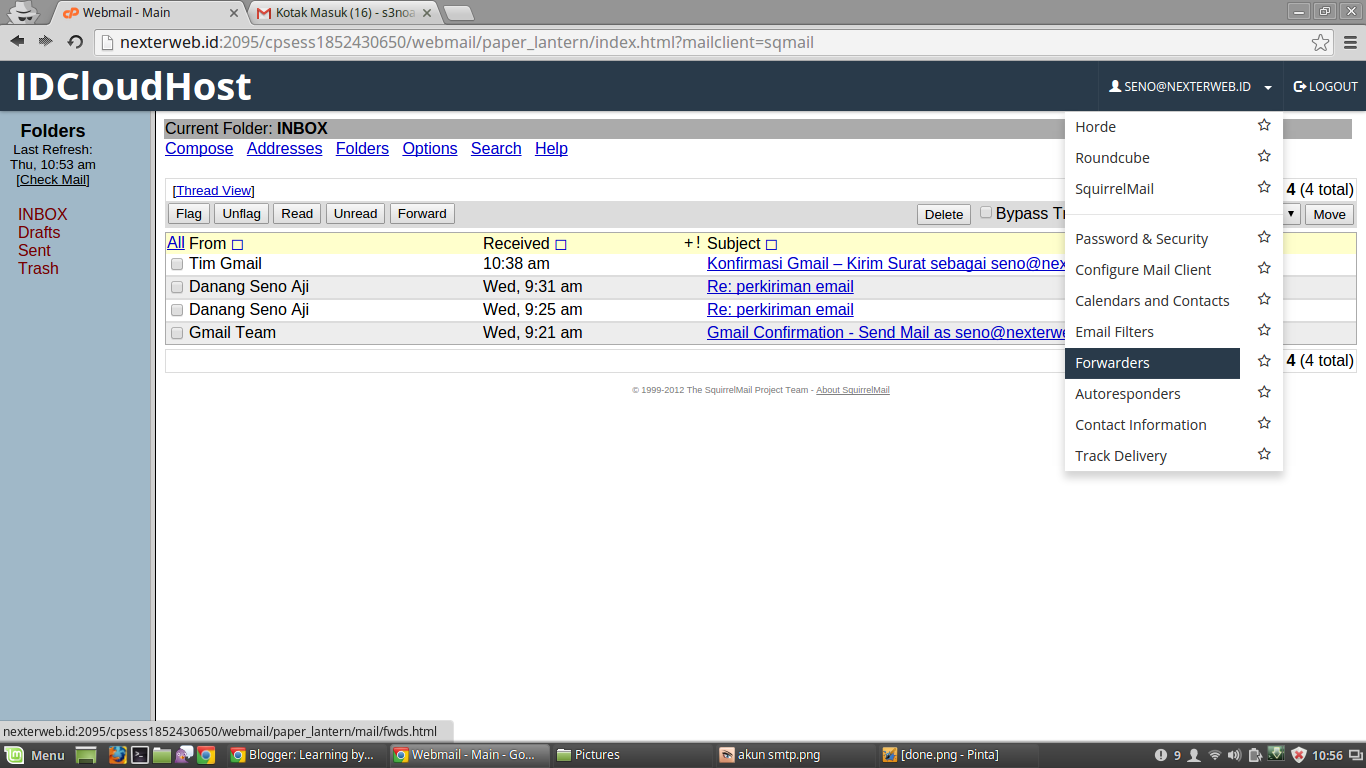Select the checkbox for the Gmail Team message
Viewport: 1366px width, 768px height.
click(x=176, y=333)
